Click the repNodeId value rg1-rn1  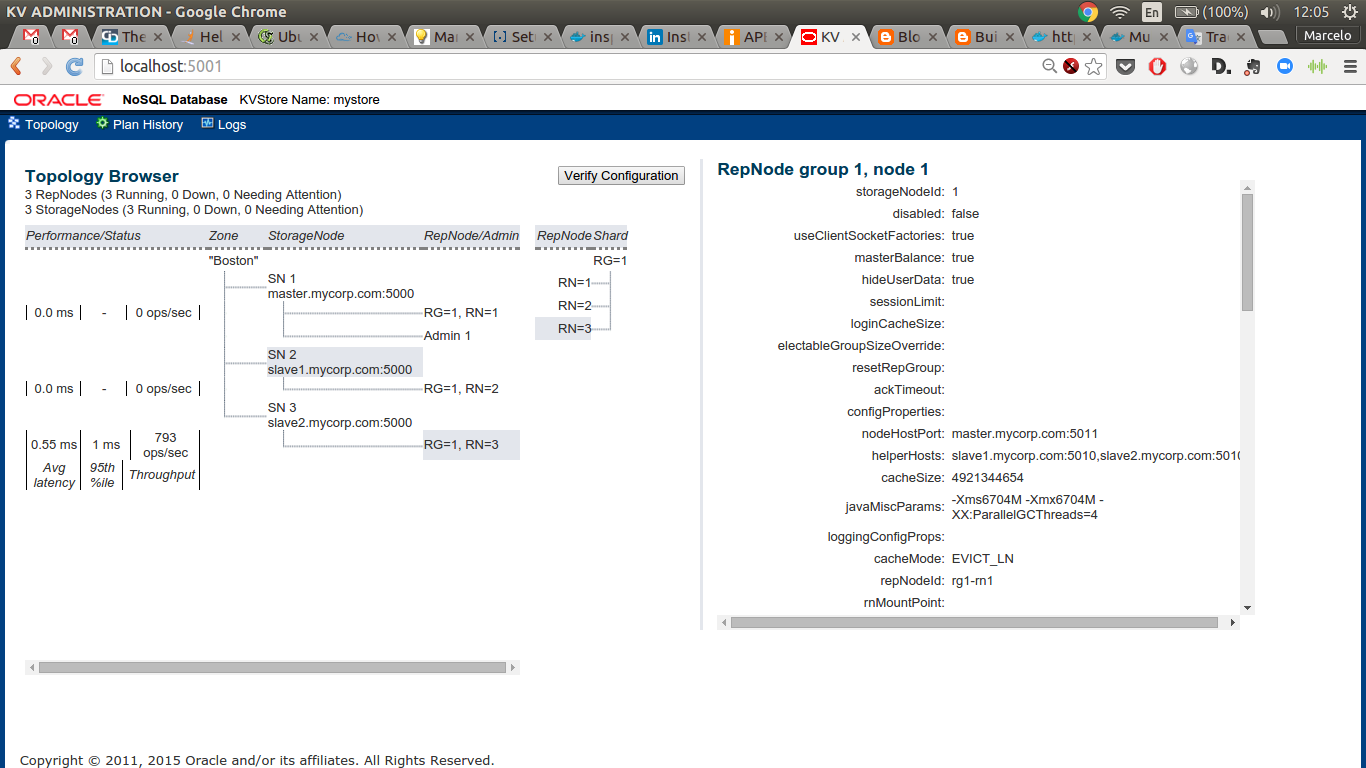point(972,581)
